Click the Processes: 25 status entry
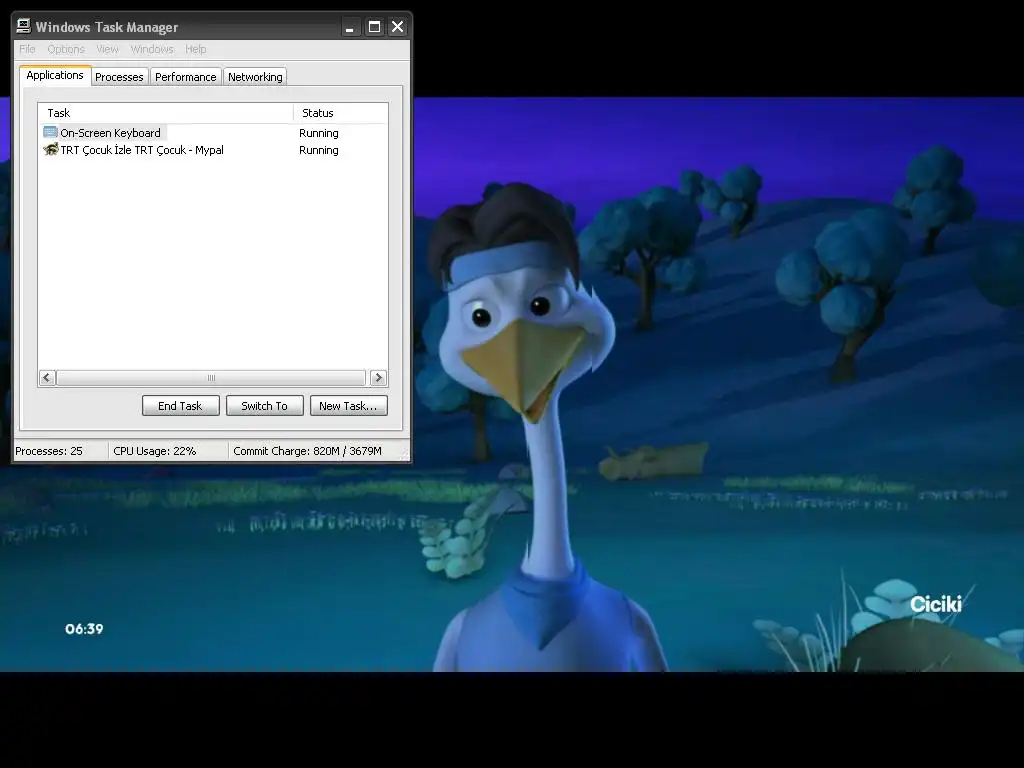The image size is (1024, 768). click(49, 451)
